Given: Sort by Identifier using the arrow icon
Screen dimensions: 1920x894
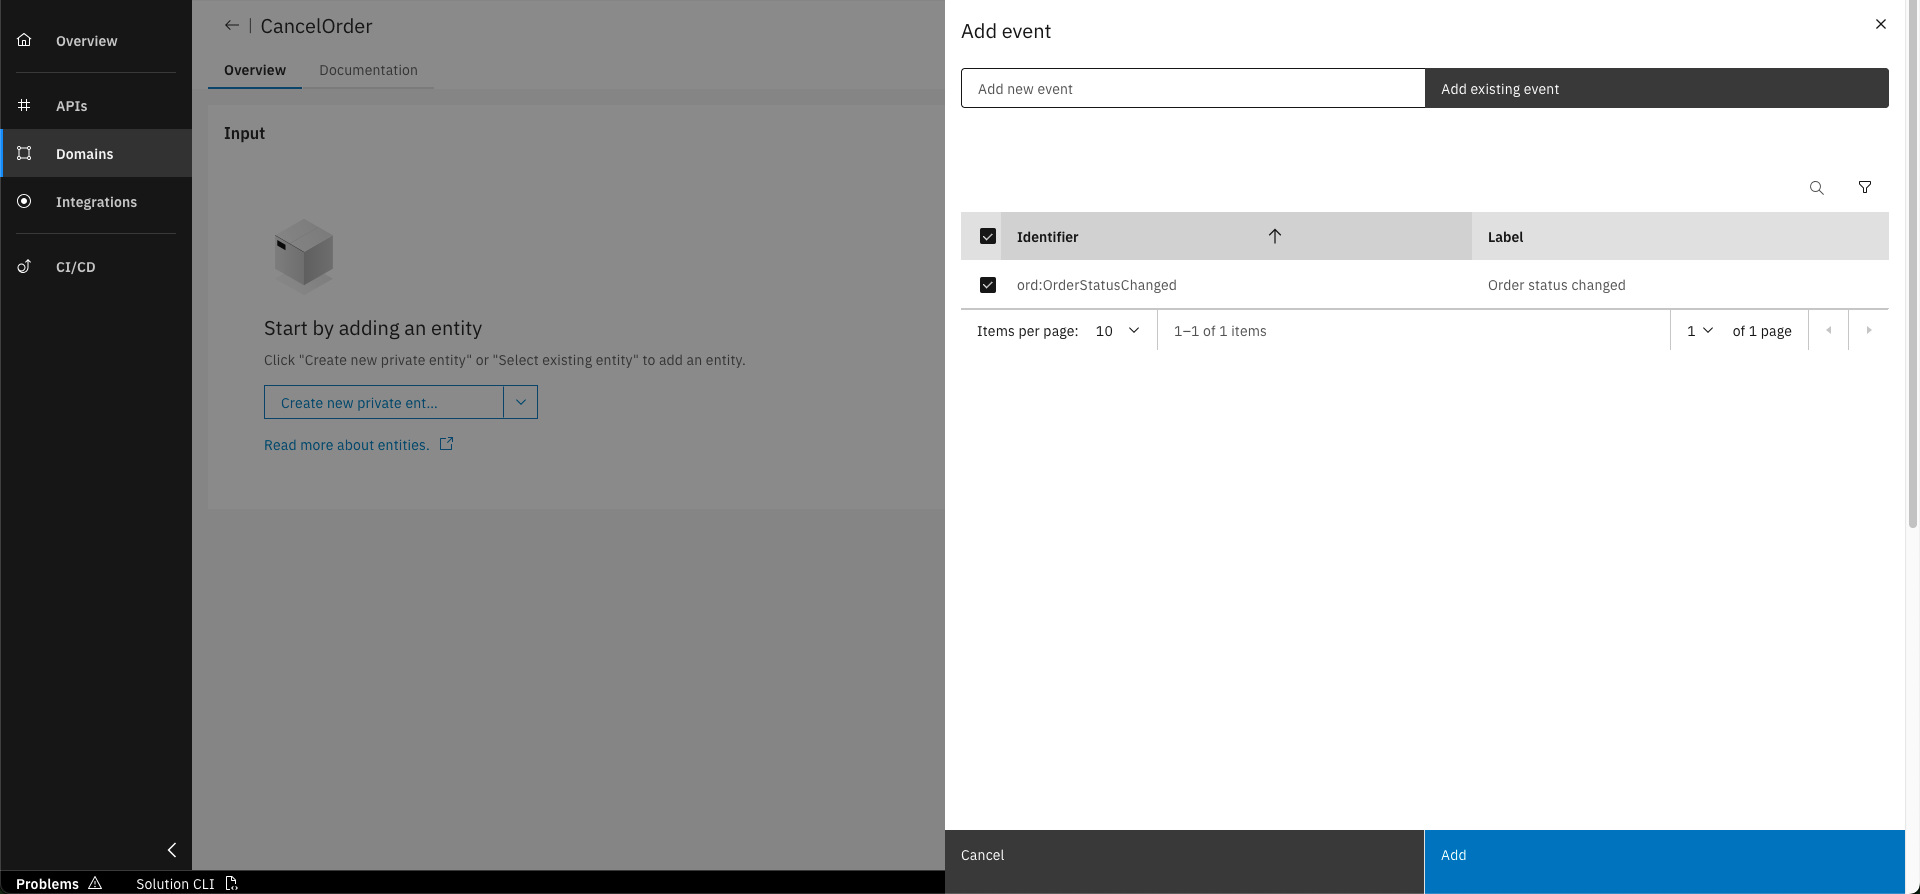Looking at the screenshot, I should pos(1275,236).
